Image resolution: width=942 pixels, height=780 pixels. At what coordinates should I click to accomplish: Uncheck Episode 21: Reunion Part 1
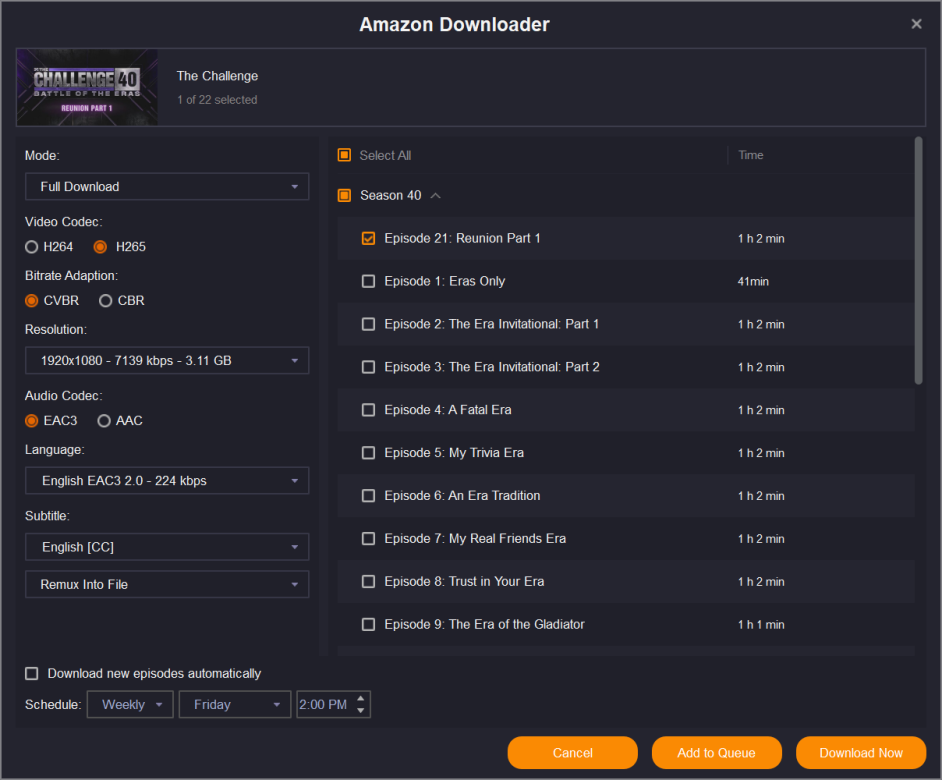point(368,238)
